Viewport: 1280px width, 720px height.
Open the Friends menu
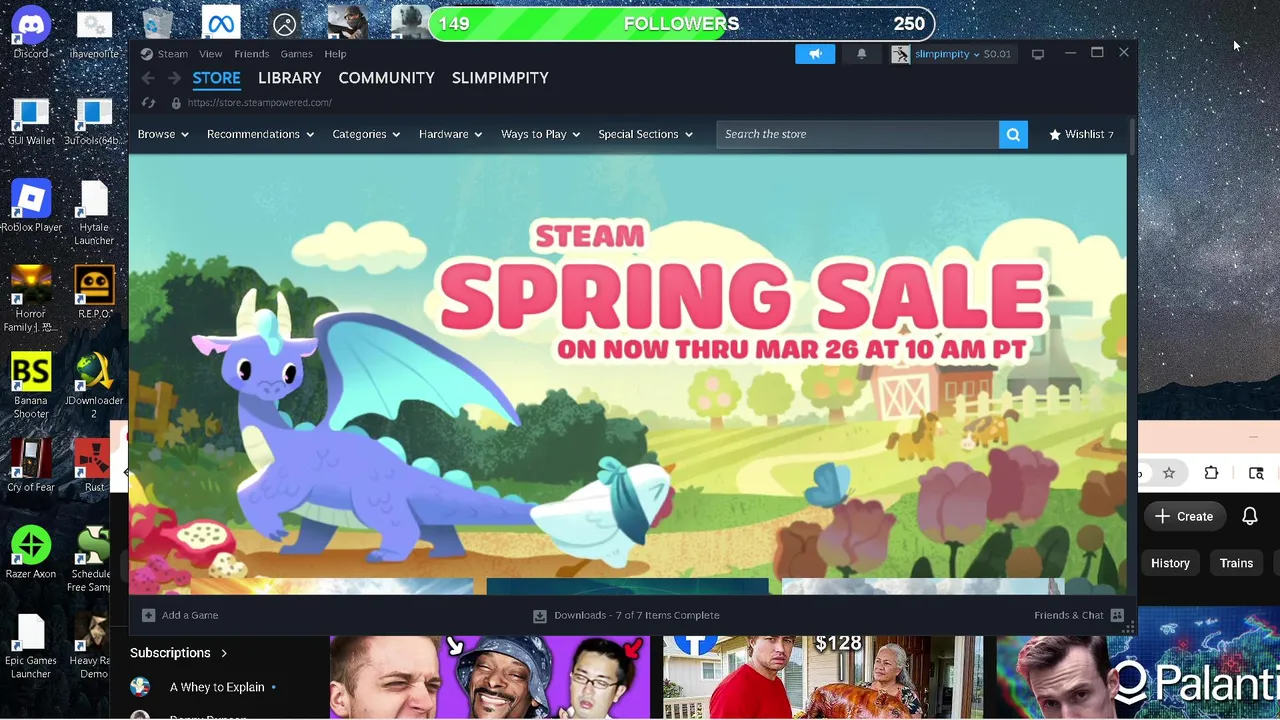pos(251,54)
